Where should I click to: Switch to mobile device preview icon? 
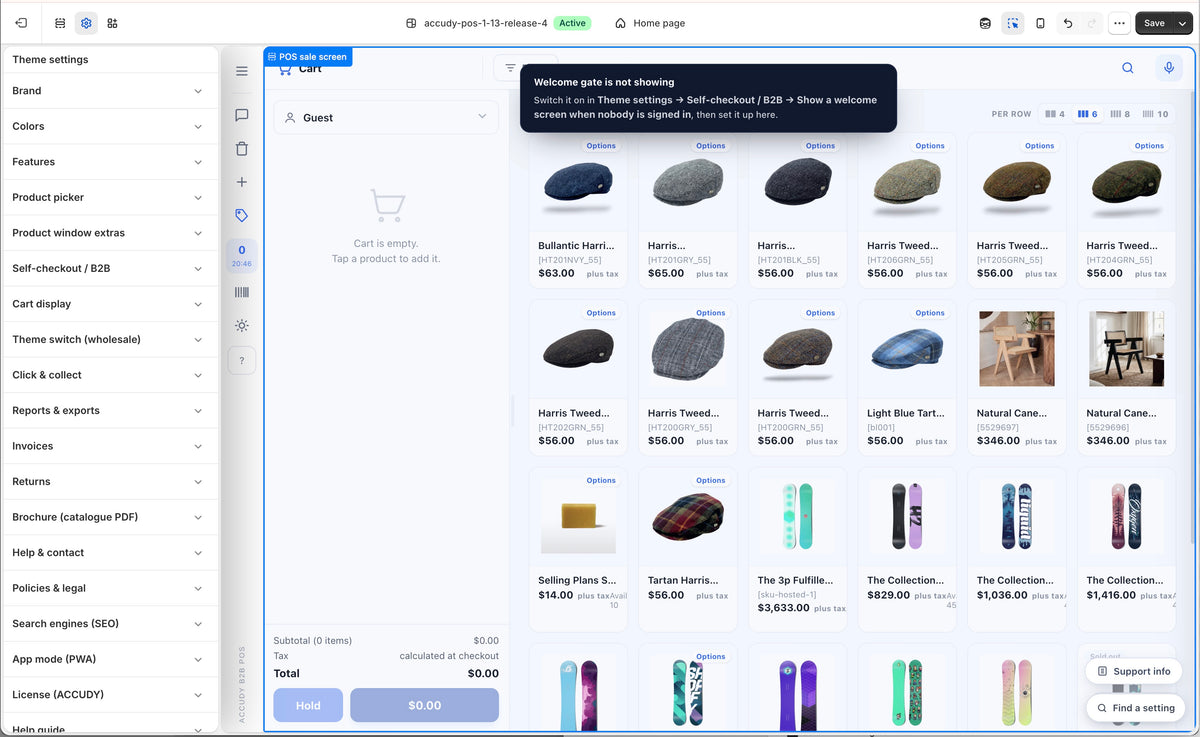pyautogui.click(x=1040, y=23)
